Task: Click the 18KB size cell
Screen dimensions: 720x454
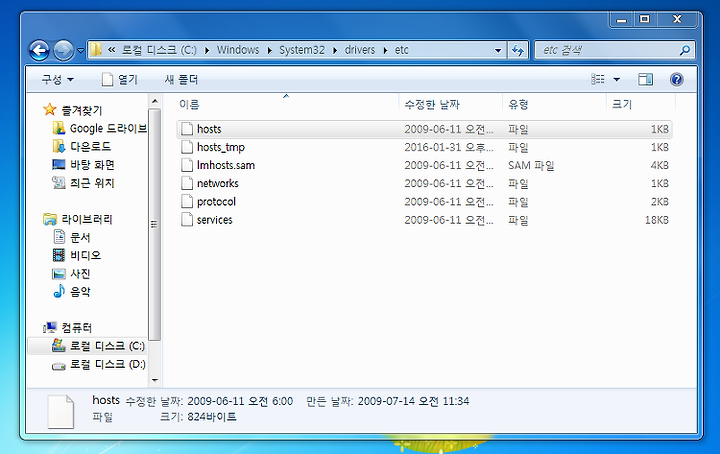Action: (x=657, y=220)
